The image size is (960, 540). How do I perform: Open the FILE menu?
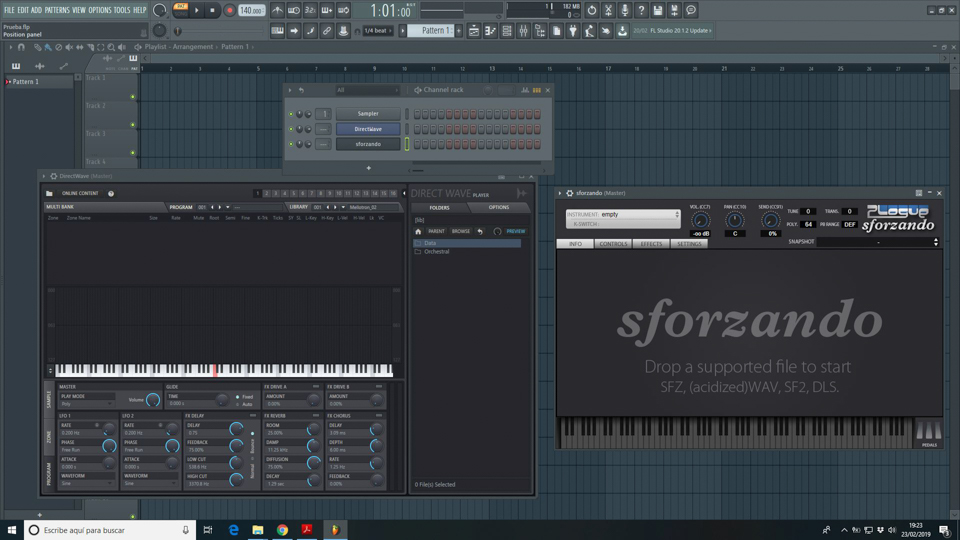(9, 10)
